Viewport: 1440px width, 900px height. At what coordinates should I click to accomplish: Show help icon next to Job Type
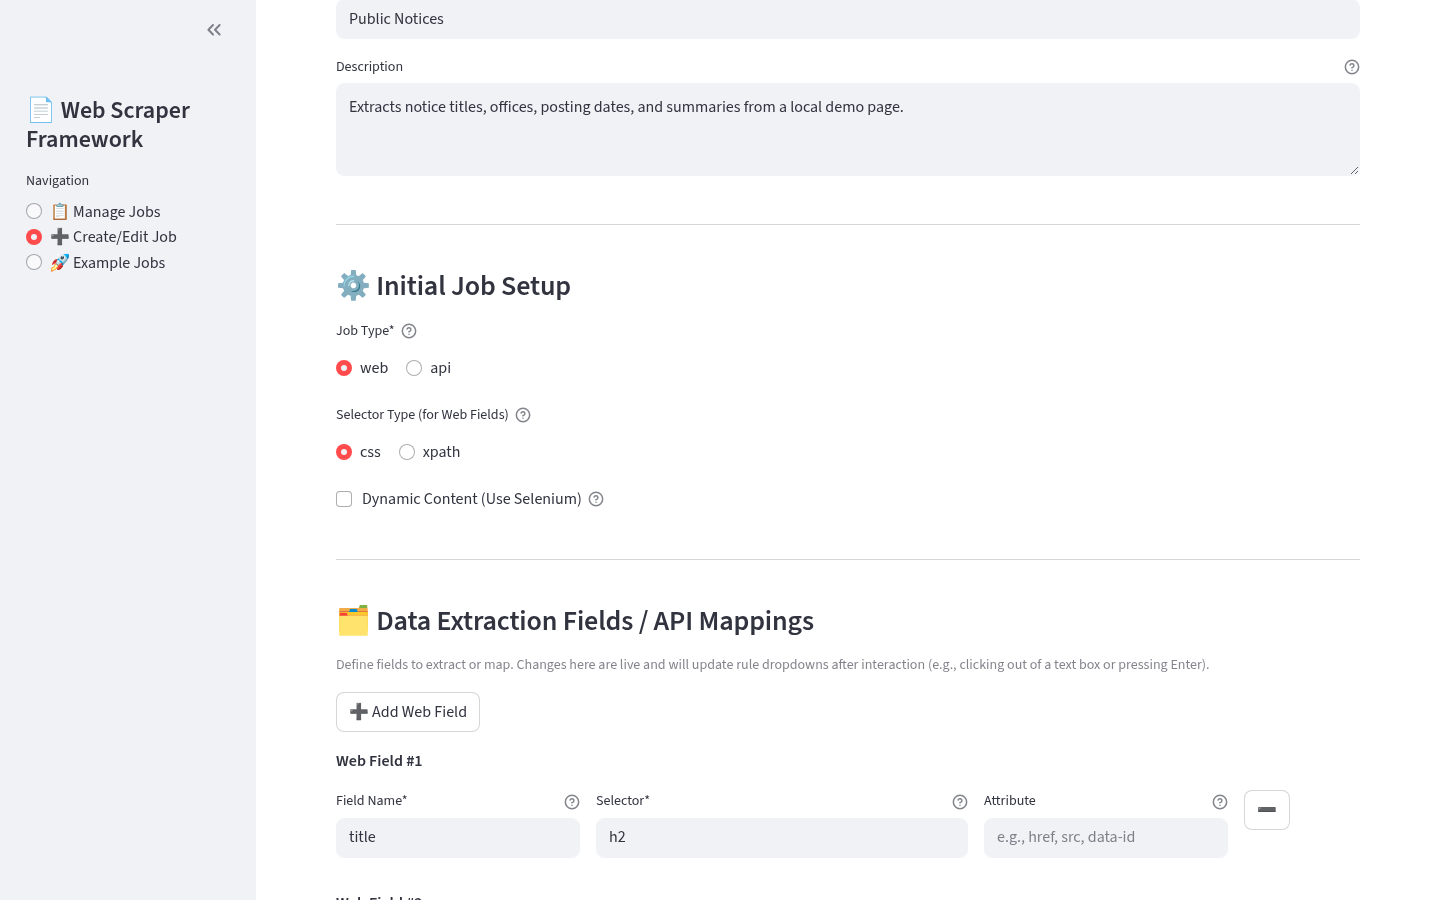coord(409,331)
